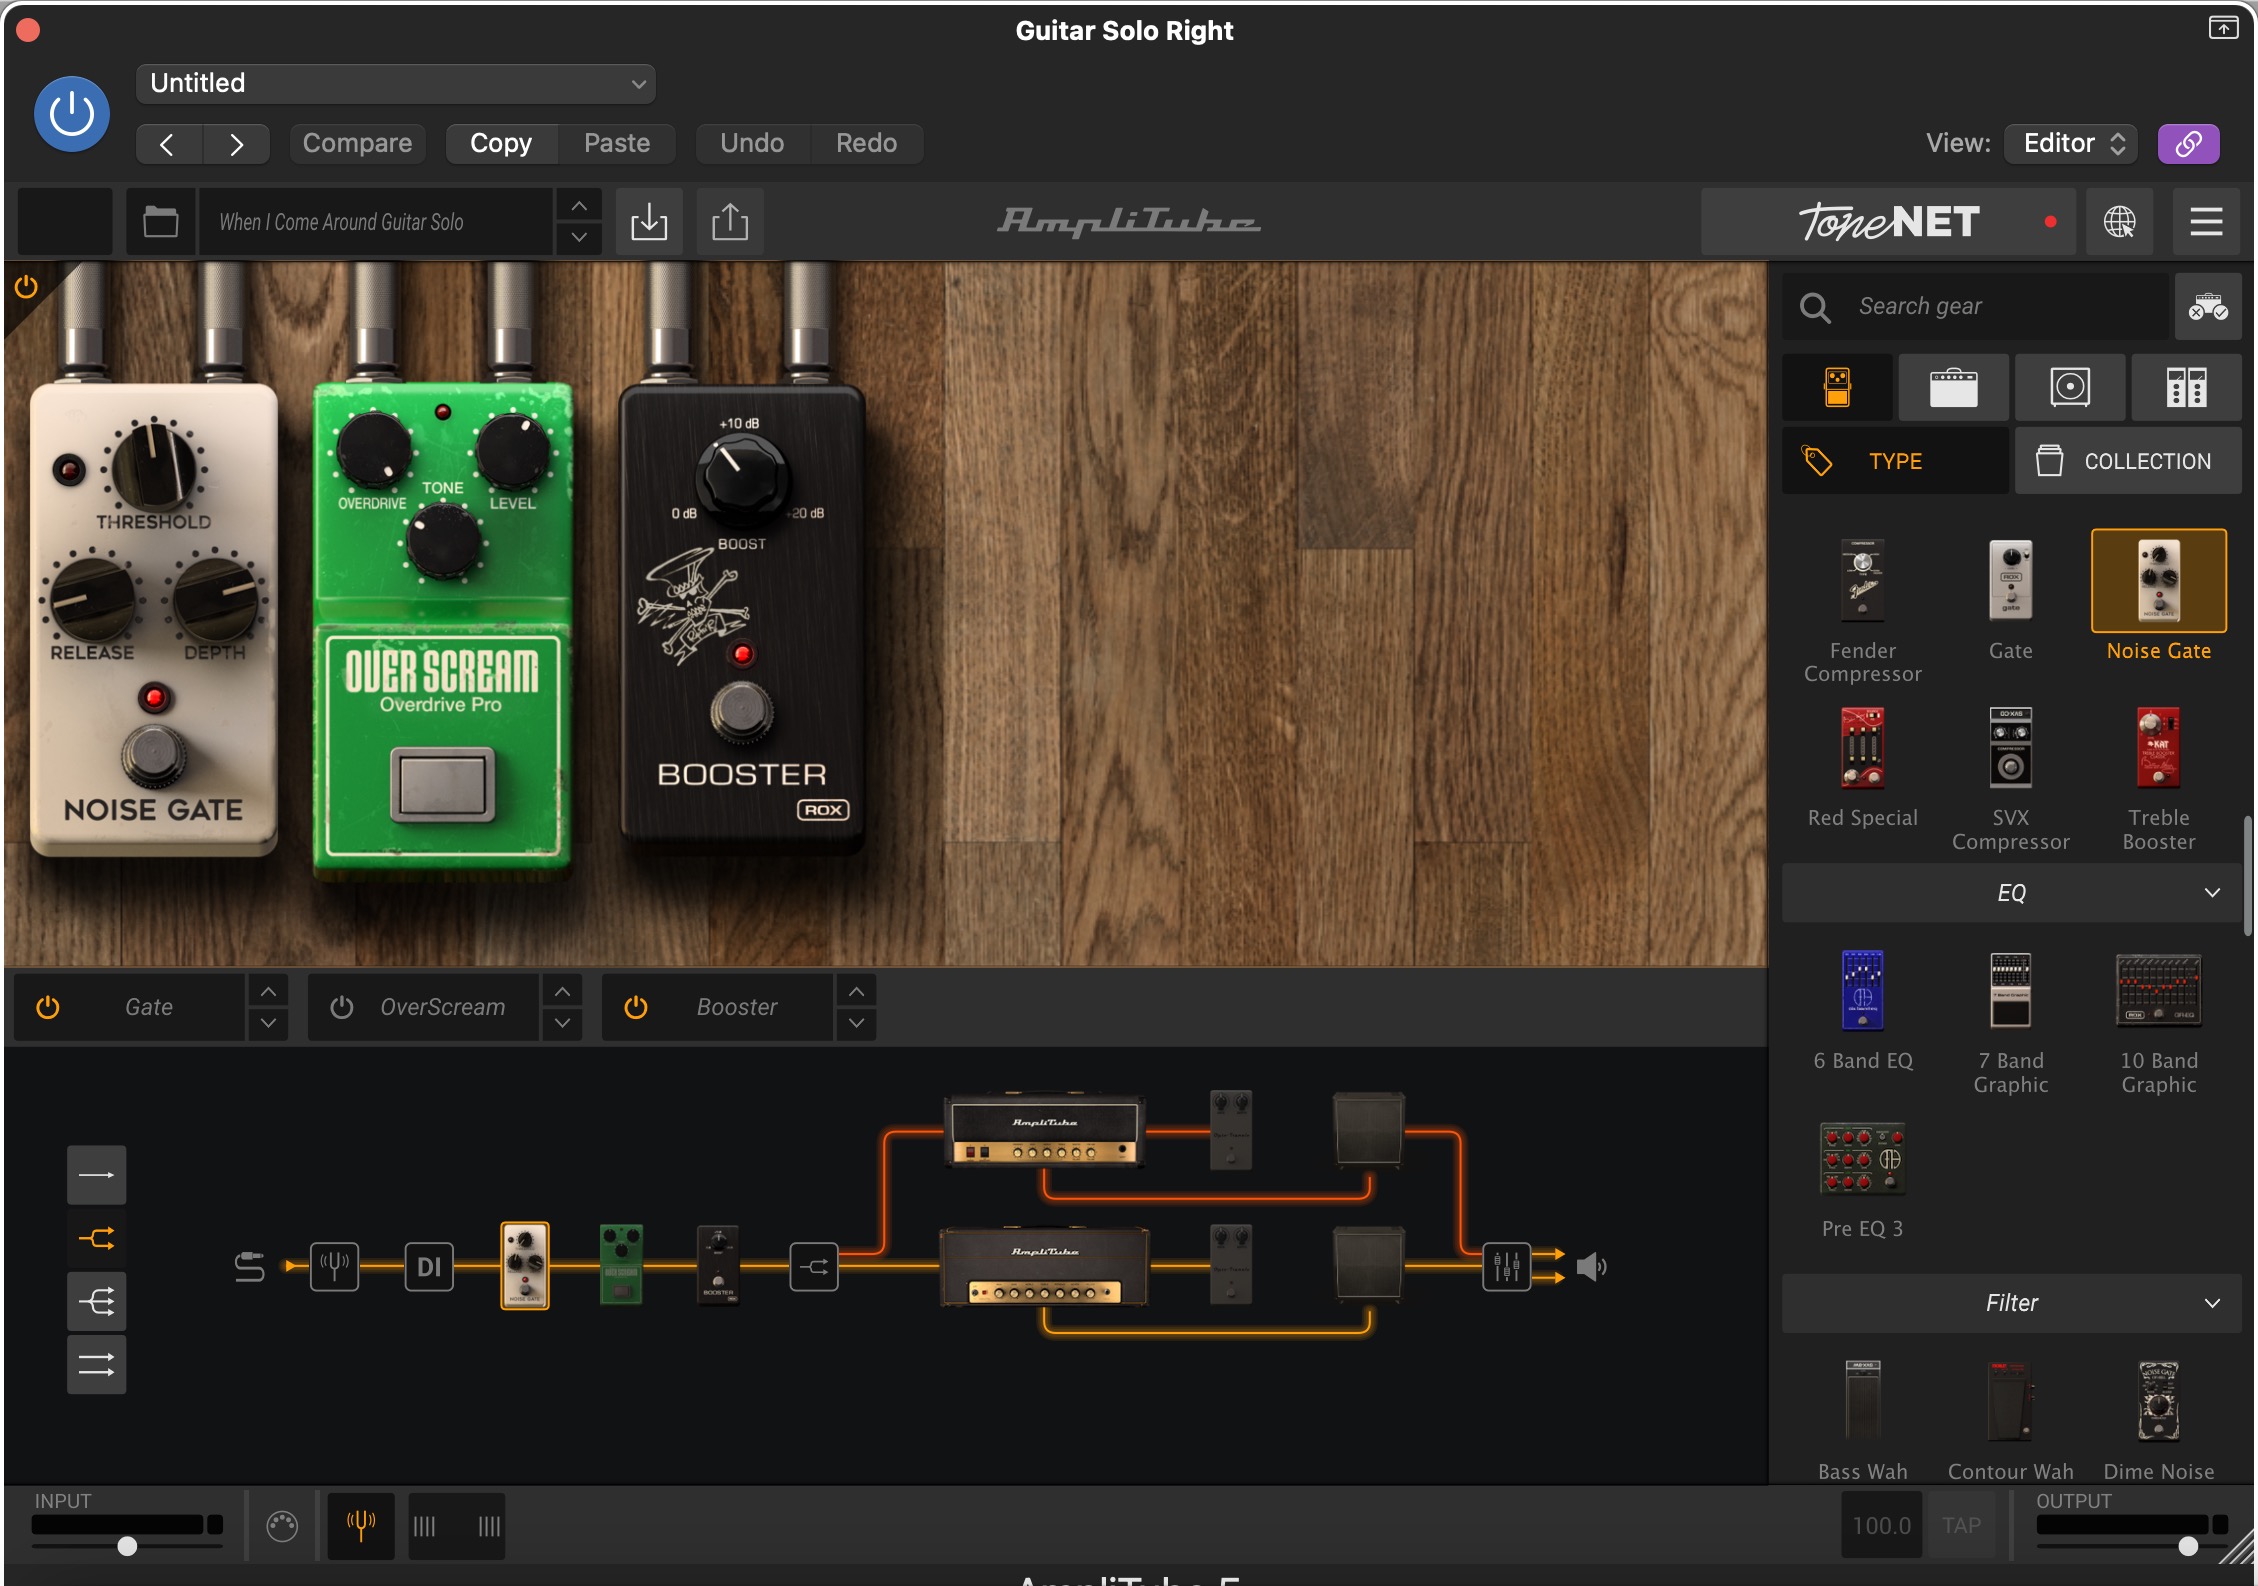2258x1586 pixels.
Task: Click the tuner node in signal chain
Action: pyautogui.click(x=334, y=1267)
